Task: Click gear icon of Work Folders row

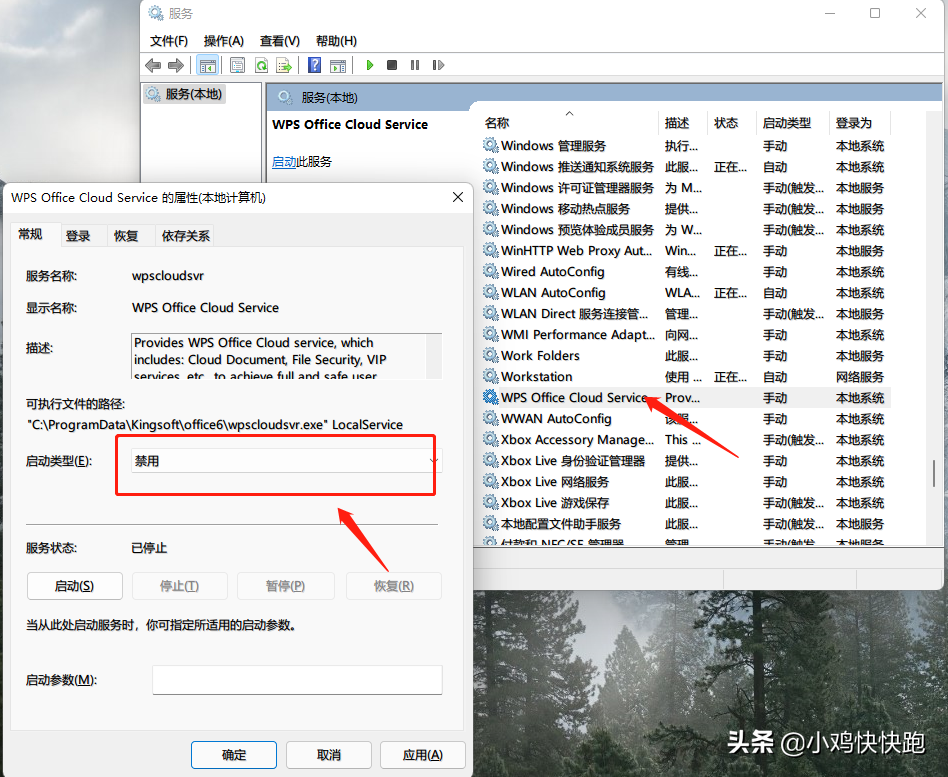Action: 490,355
